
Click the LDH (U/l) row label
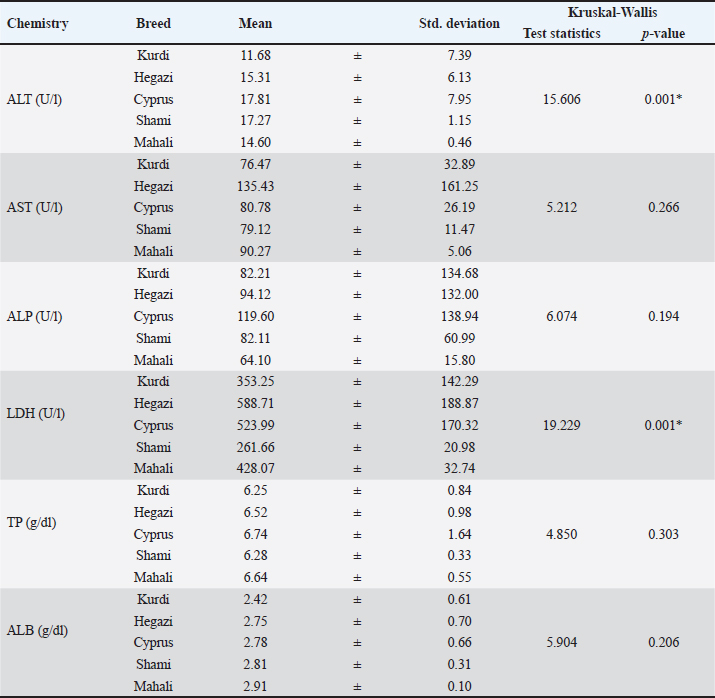point(35,425)
